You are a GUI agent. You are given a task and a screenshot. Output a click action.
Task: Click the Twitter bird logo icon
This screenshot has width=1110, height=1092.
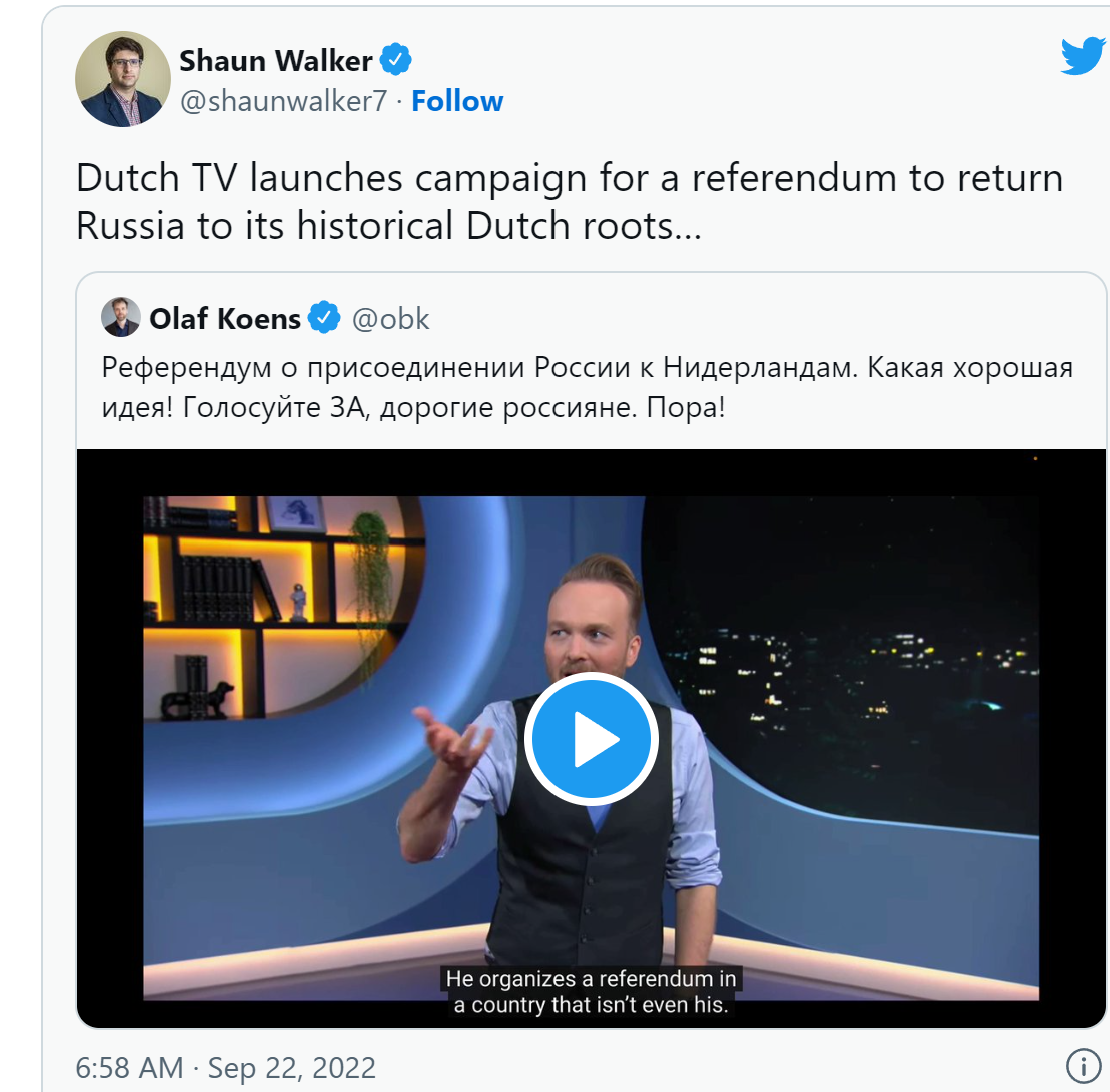coord(1084,56)
